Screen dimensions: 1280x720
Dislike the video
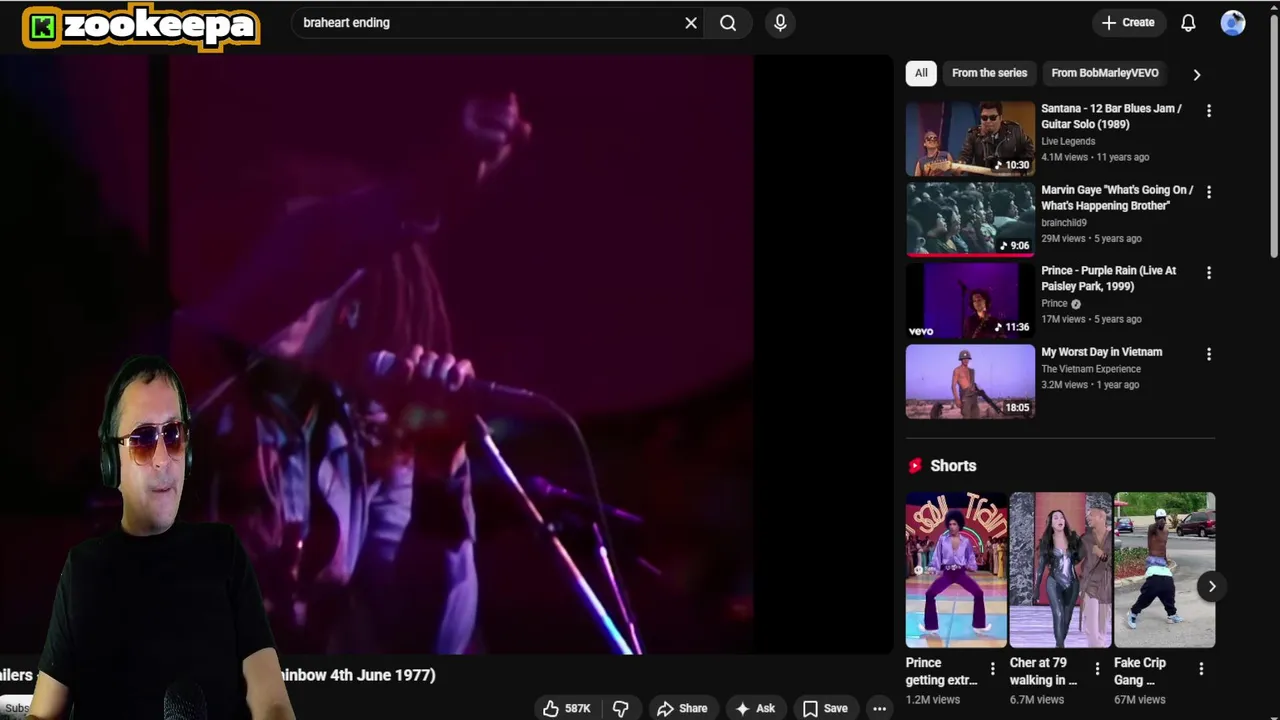click(620, 708)
